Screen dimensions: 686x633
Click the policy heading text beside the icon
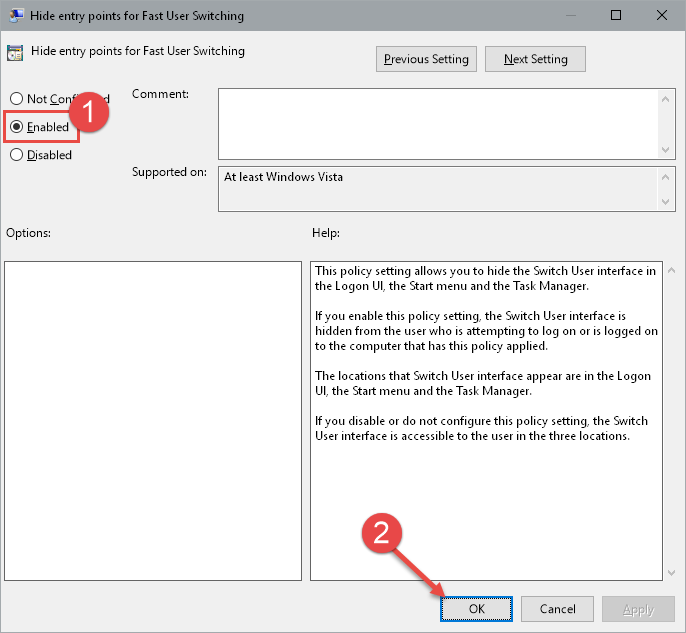coord(138,51)
